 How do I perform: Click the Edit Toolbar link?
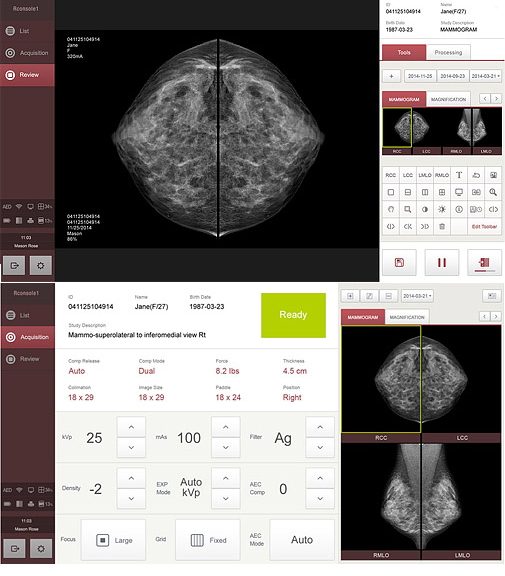484,227
